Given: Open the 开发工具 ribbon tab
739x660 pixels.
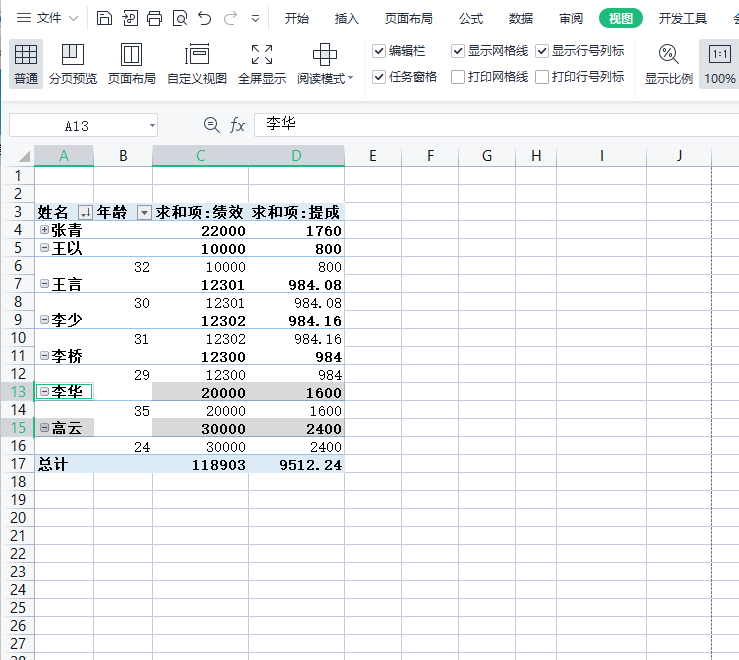Looking at the screenshot, I should coord(682,18).
